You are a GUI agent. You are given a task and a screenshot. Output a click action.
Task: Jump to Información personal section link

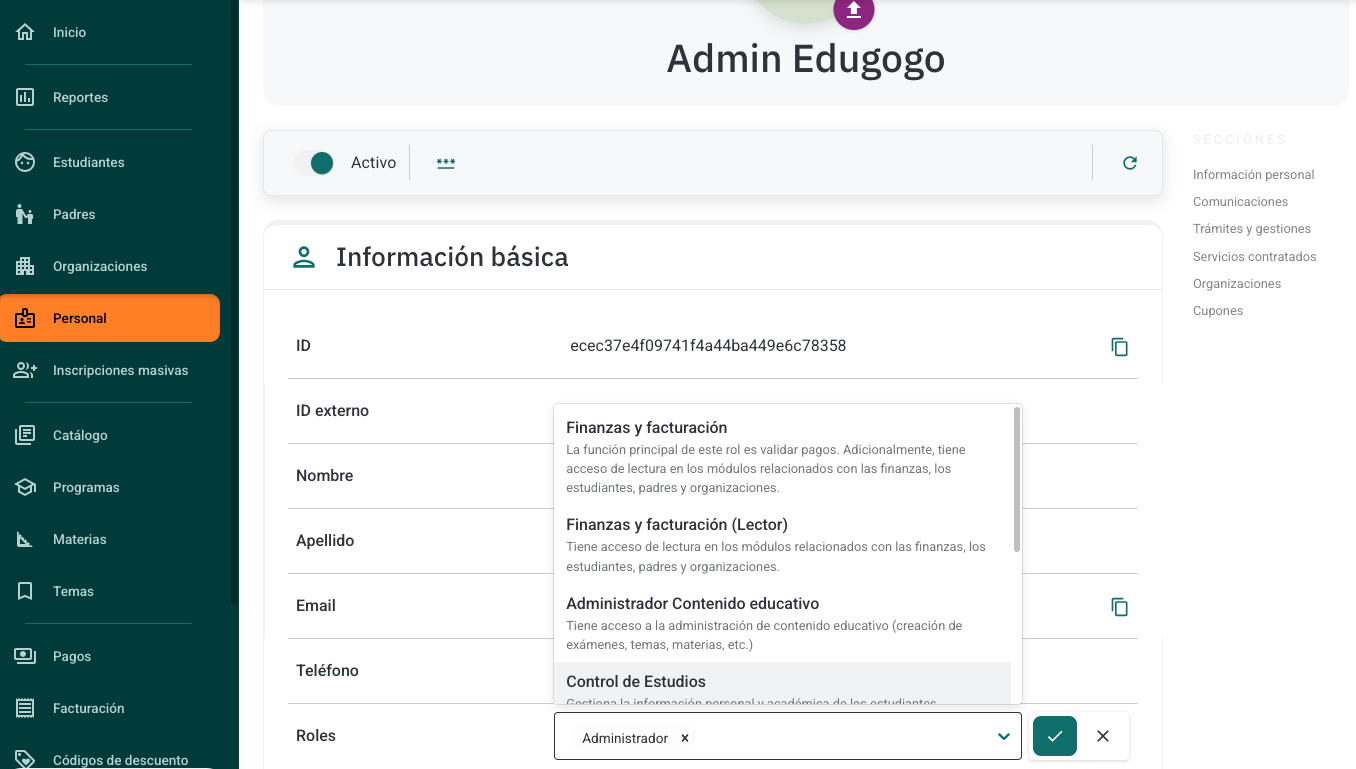point(1254,175)
